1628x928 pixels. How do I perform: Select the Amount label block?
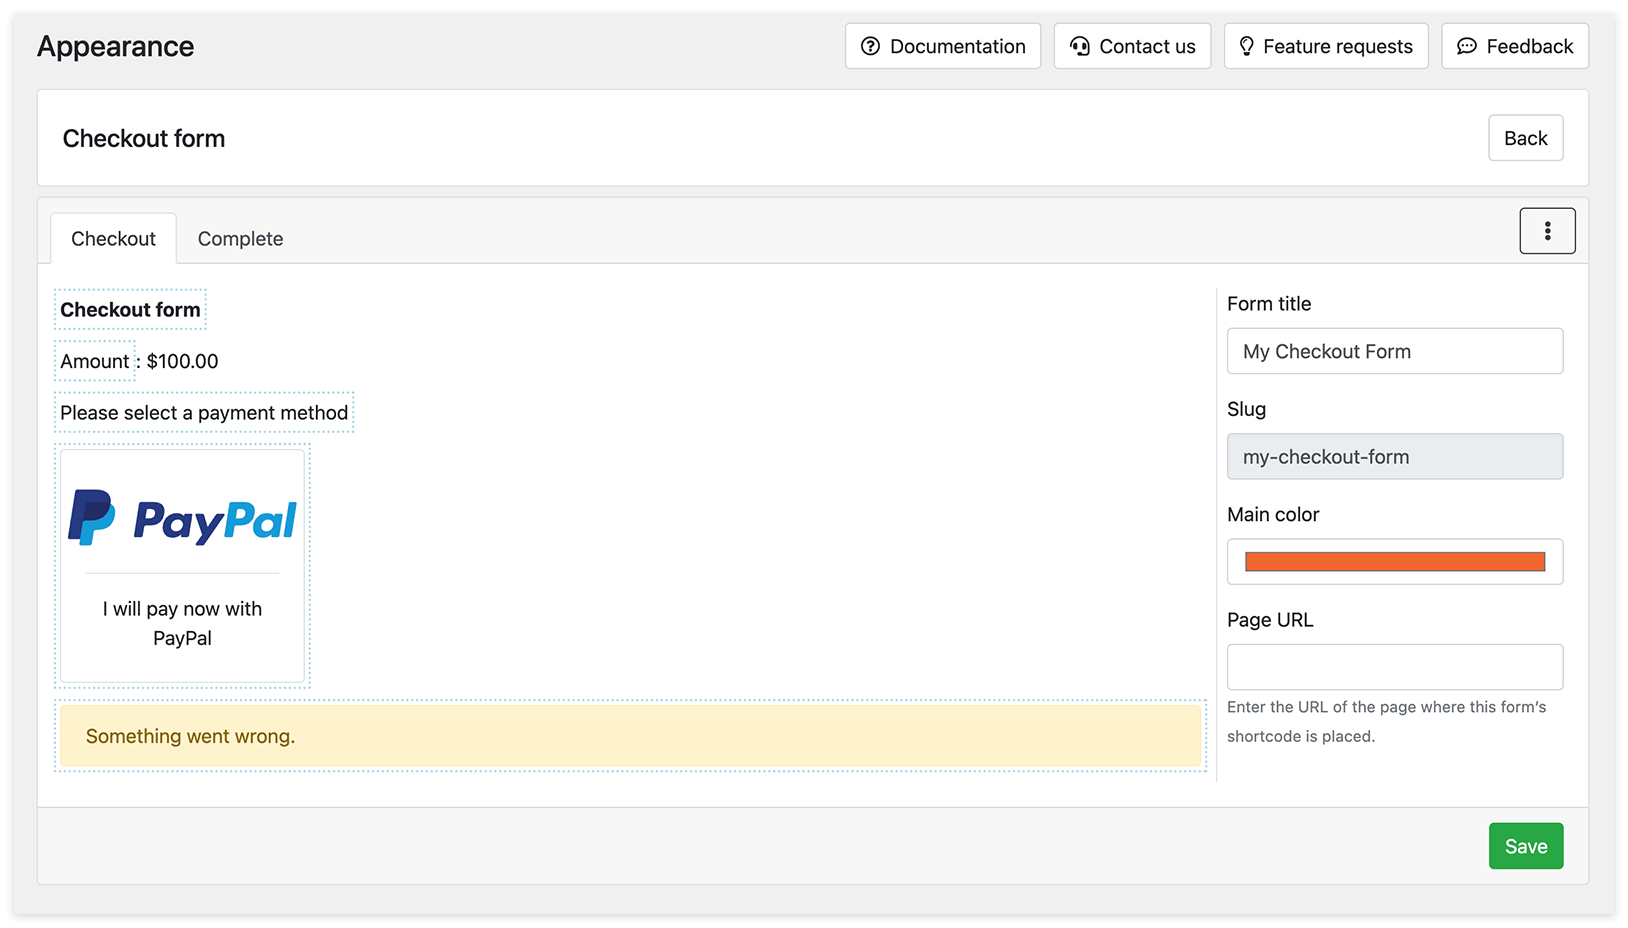click(x=95, y=361)
